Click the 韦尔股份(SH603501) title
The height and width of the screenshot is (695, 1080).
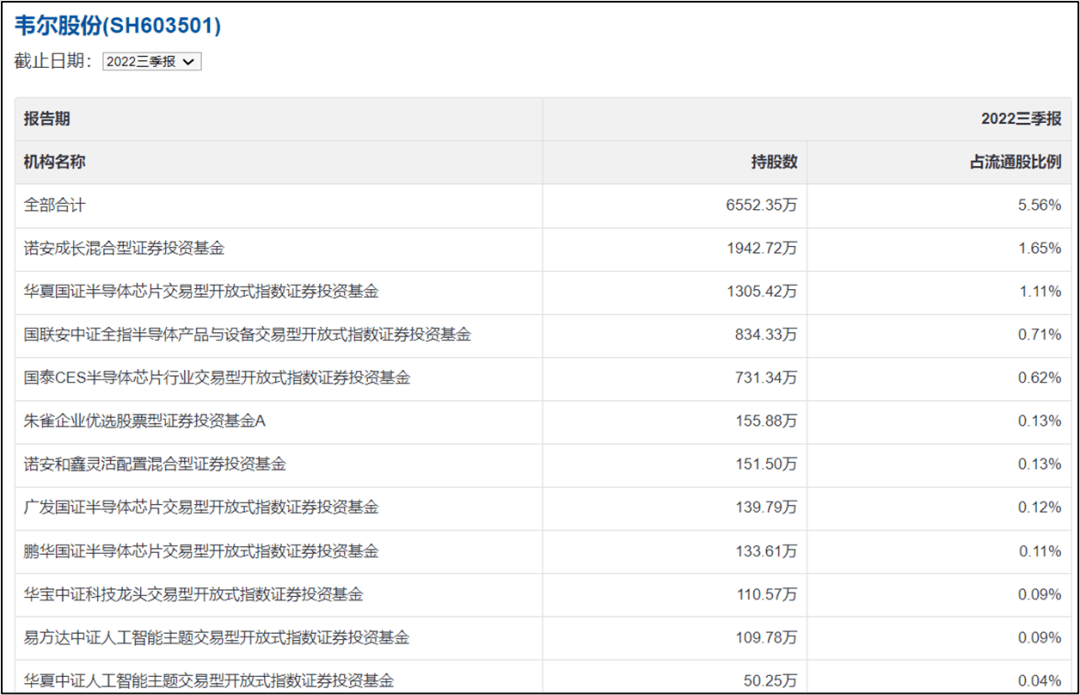click(x=118, y=26)
